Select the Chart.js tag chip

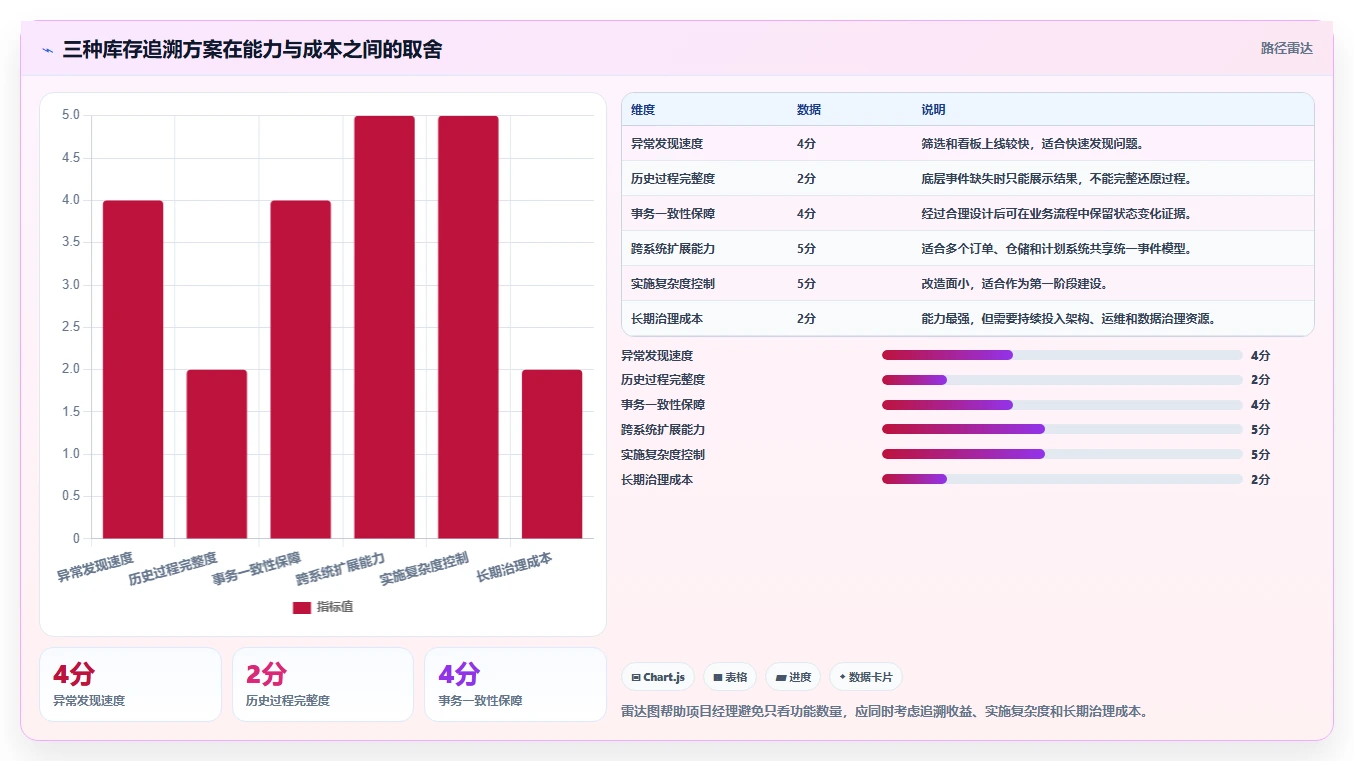(658, 677)
